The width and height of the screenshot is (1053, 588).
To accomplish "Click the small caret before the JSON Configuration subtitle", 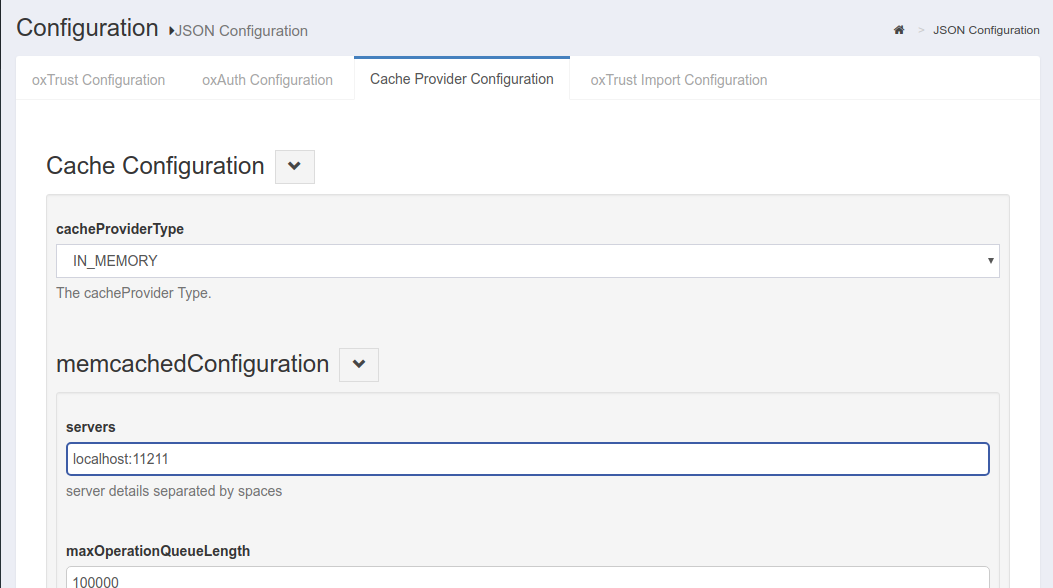I will 172,31.
